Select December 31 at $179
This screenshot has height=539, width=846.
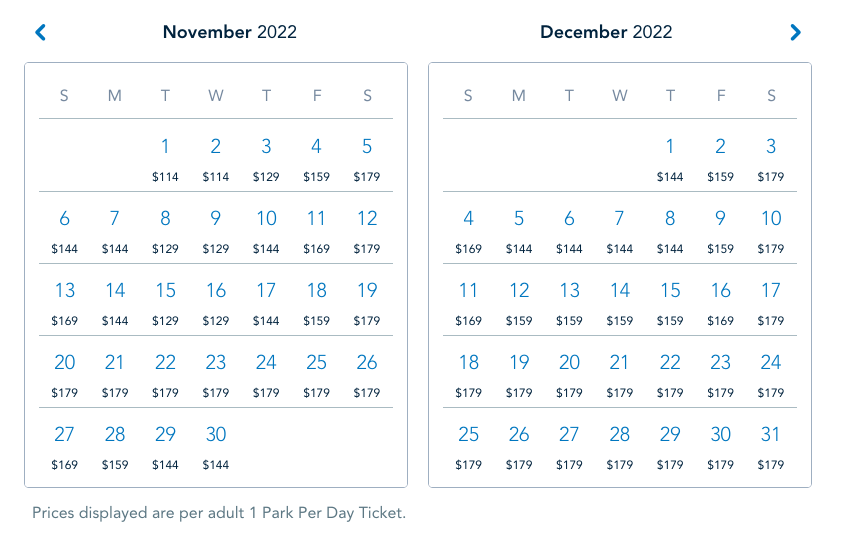[771, 445]
